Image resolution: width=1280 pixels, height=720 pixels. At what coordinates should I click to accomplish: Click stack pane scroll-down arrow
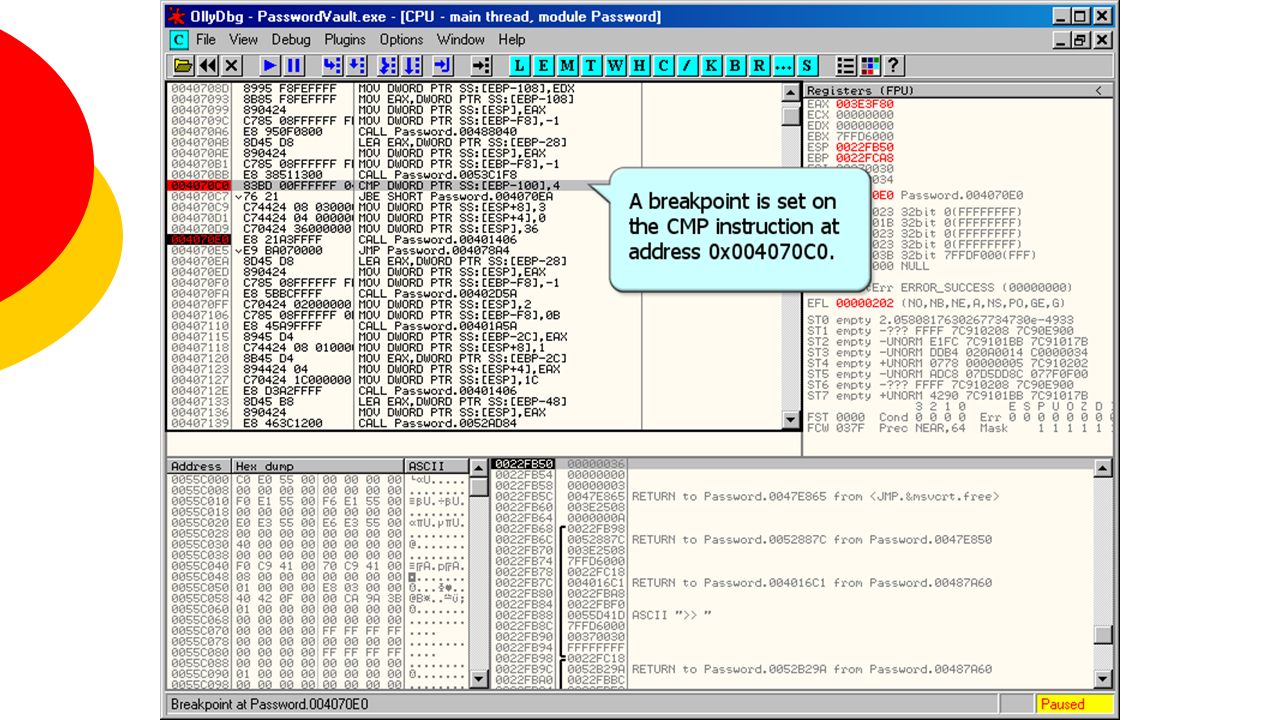pos(1103,679)
